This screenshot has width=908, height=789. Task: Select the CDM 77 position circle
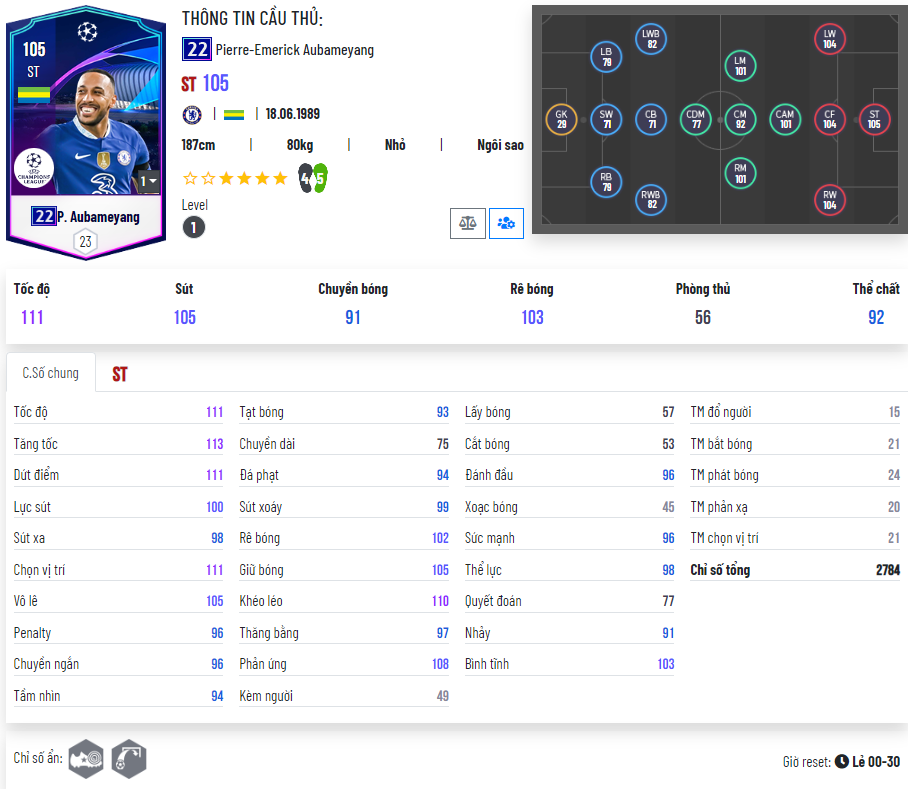695,119
